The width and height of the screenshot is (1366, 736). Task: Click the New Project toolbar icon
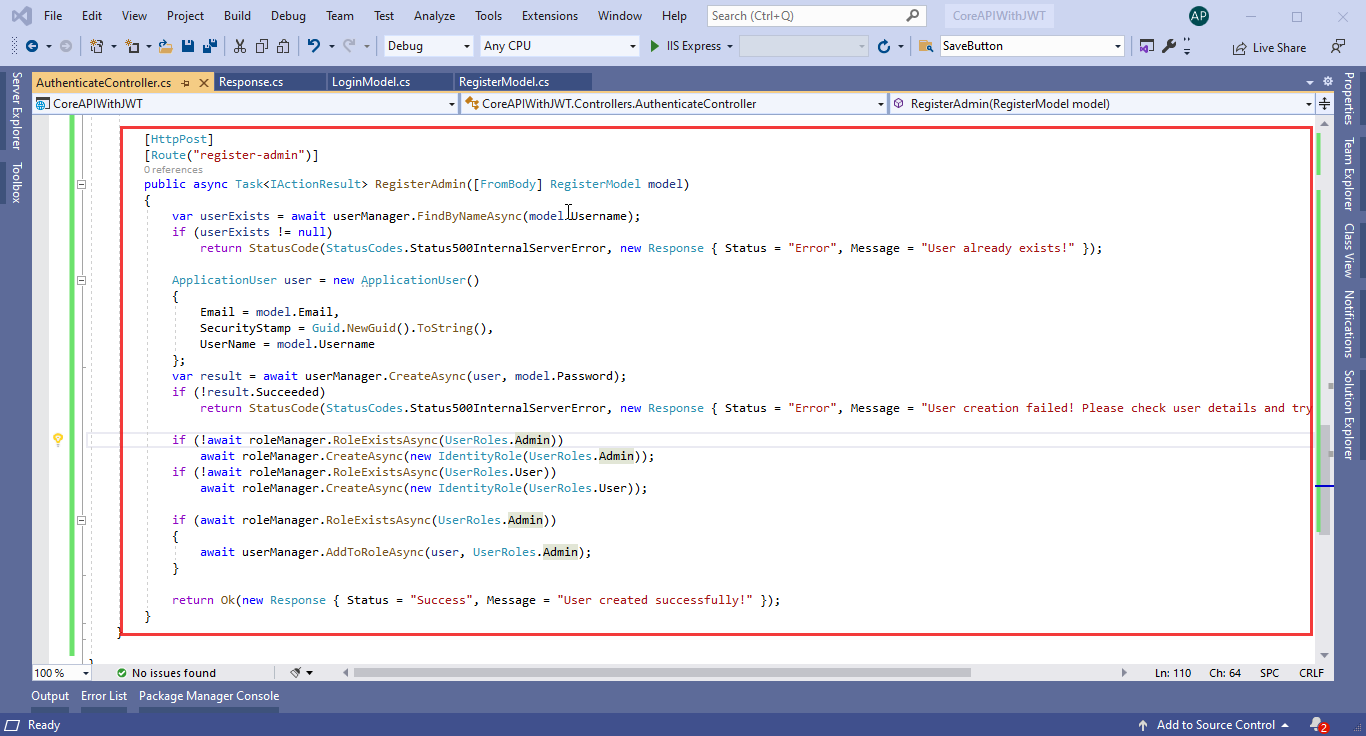coord(96,46)
